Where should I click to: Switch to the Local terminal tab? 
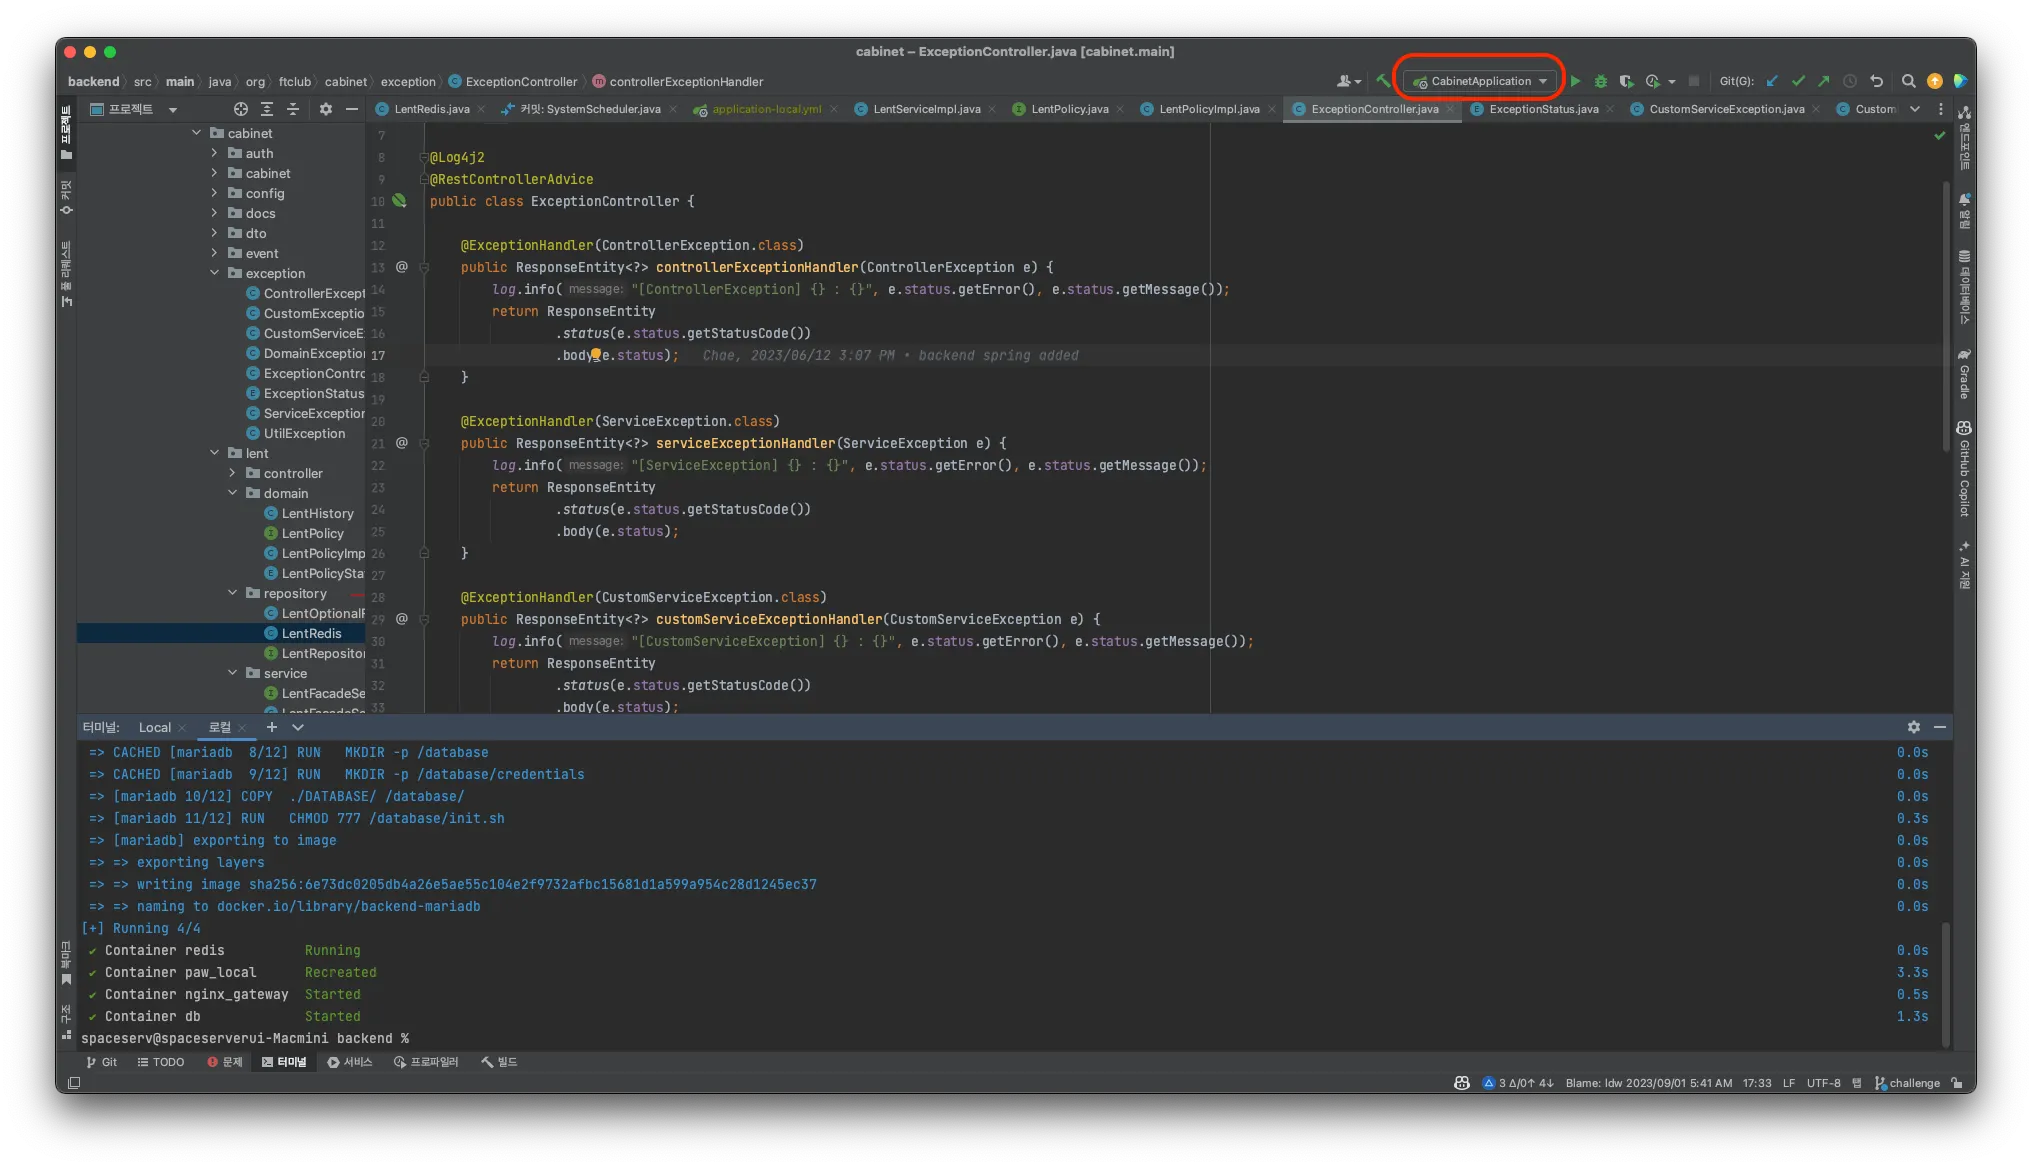(x=154, y=727)
